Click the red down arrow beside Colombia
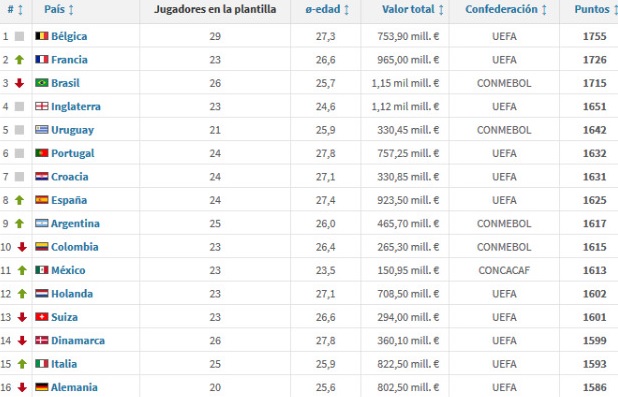Screen dimensions: 618x397 (x=22, y=247)
